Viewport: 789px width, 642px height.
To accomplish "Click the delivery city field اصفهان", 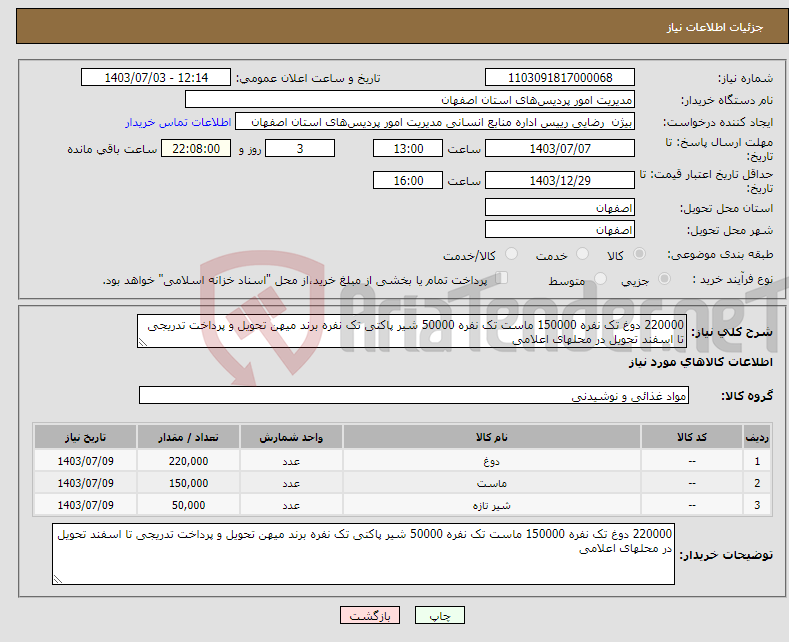I will point(560,229).
